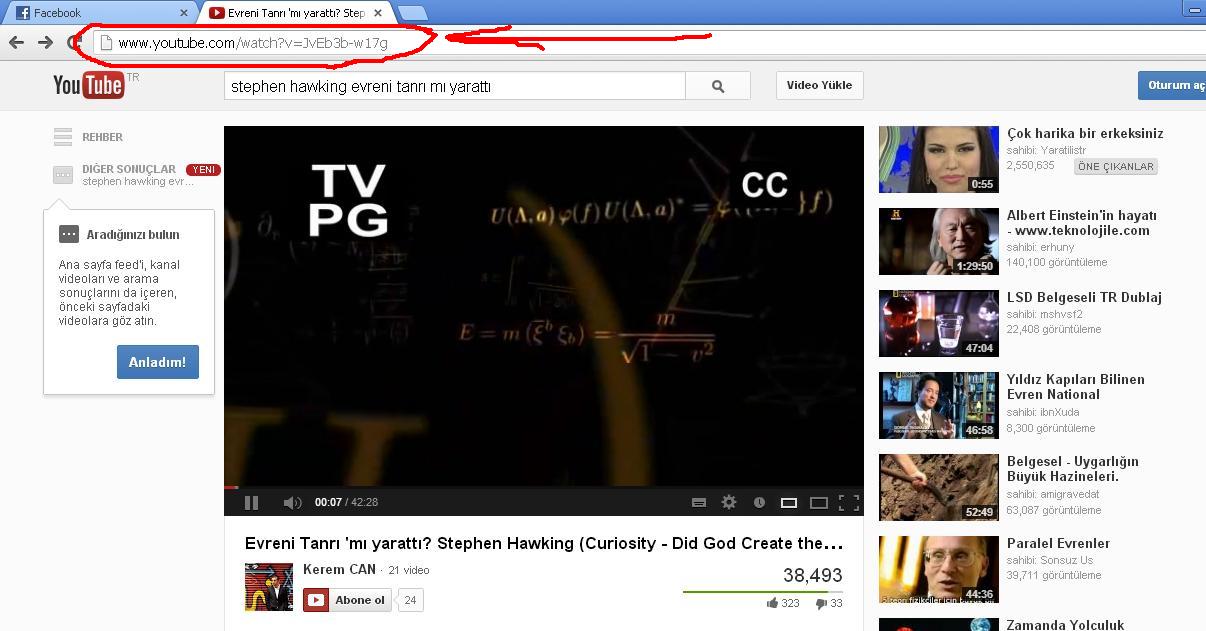Open Albert Einstein'in hayatı video title
Screen dimensions: 1206x631
point(1082,223)
